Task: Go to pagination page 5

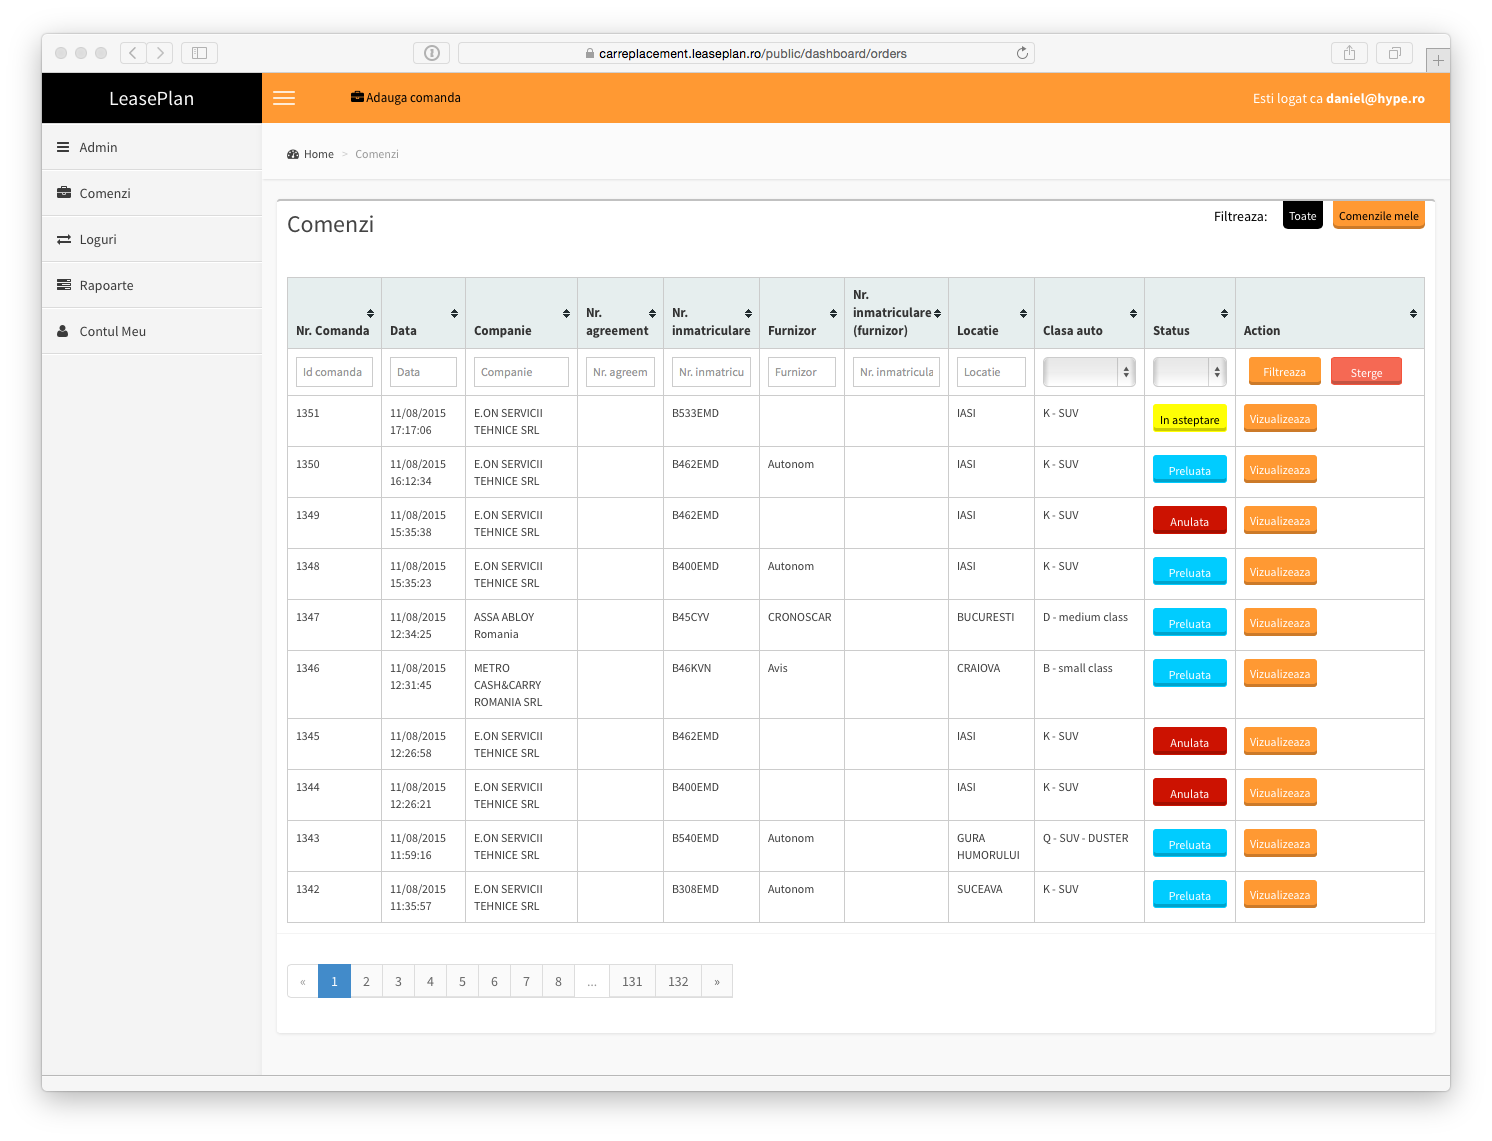Action: 462,981
